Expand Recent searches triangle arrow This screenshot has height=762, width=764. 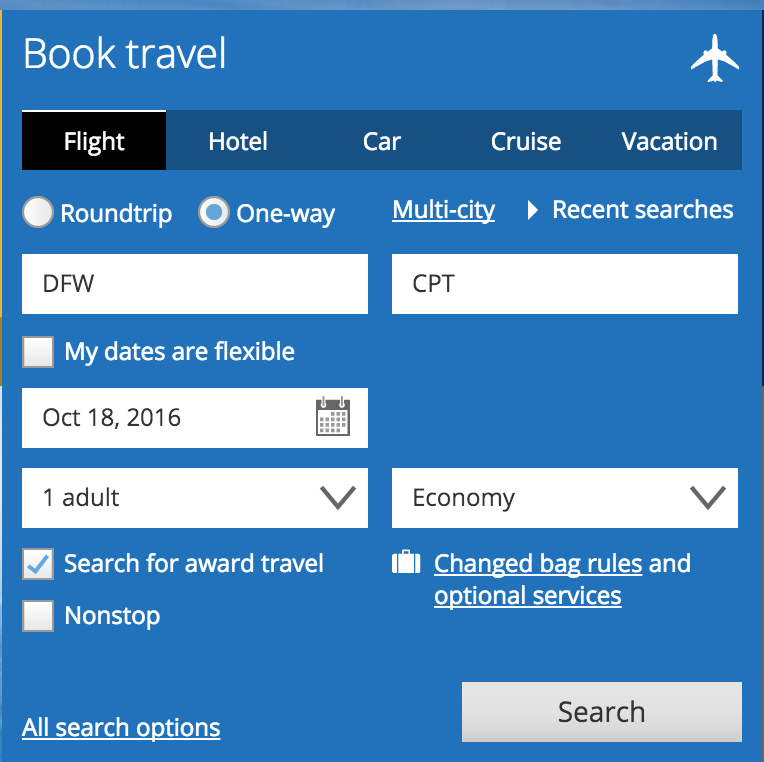[x=533, y=210]
